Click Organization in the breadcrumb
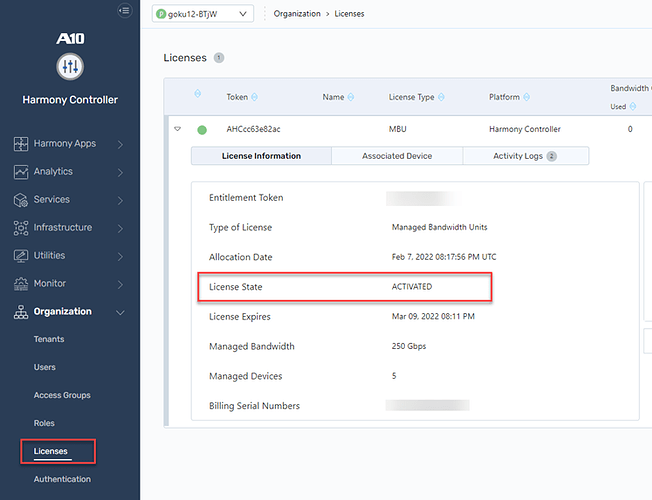This screenshot has width=652, height=500. [297, 14]
